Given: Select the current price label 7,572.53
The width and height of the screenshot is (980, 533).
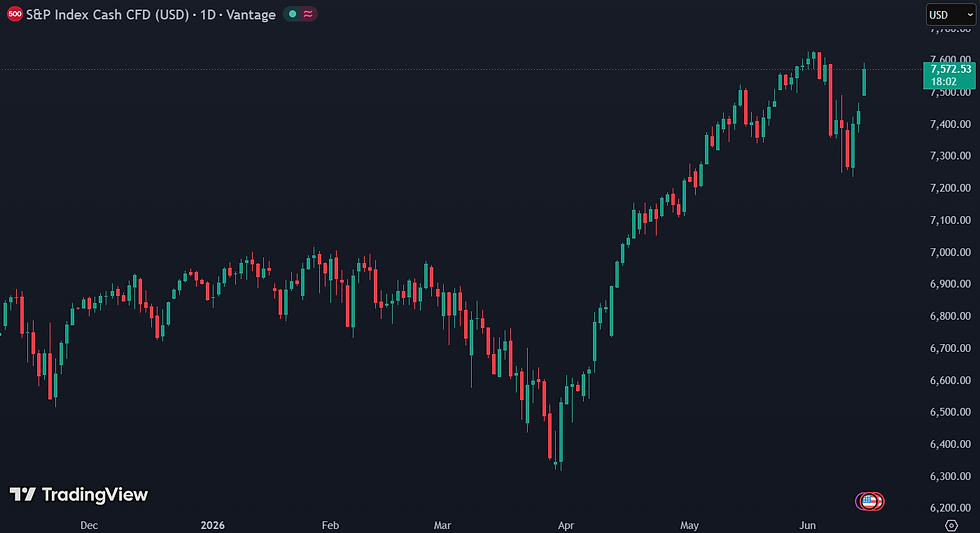Looking at the screenshot, I should (x=950, y=69).
